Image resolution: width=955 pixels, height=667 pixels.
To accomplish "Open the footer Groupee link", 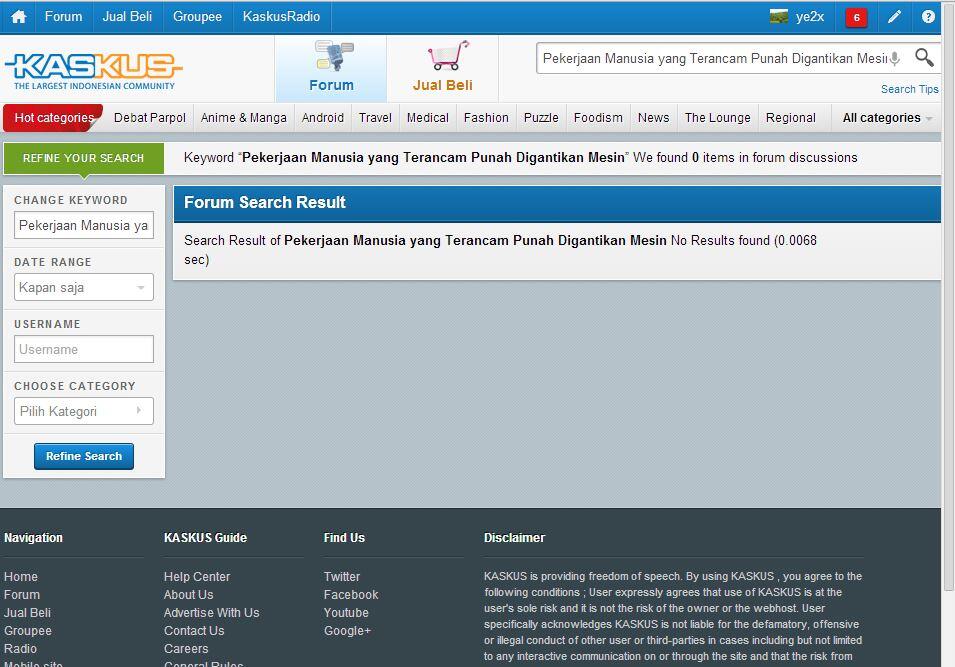I will point(28,631).
